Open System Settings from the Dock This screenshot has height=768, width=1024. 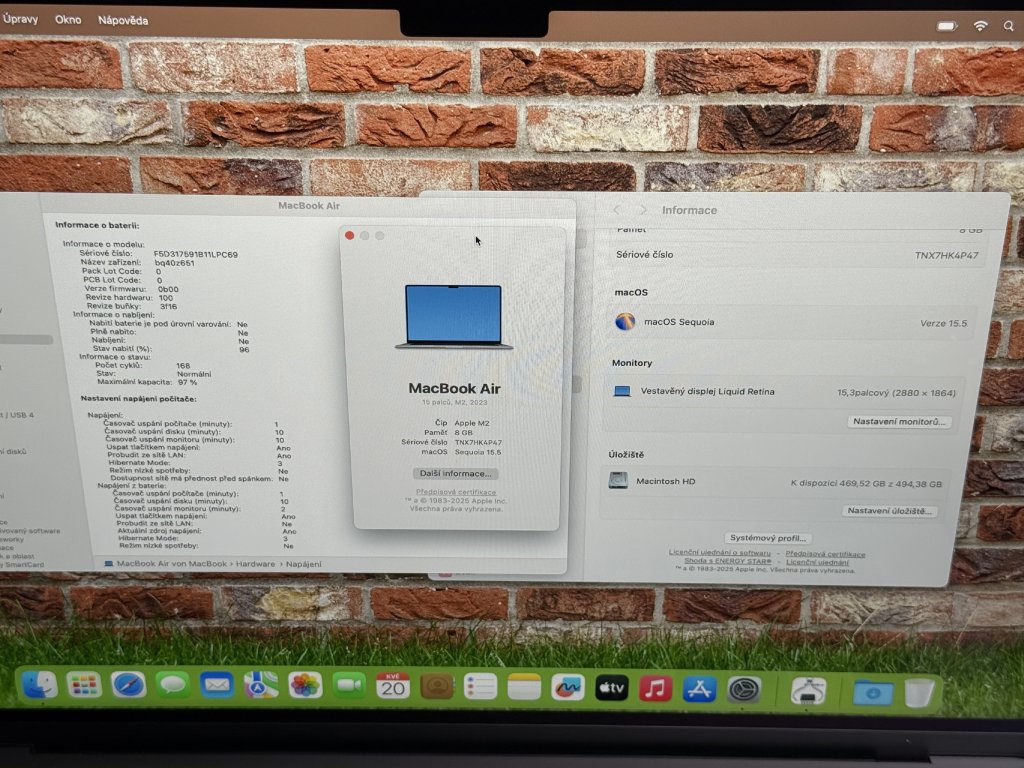744,690
